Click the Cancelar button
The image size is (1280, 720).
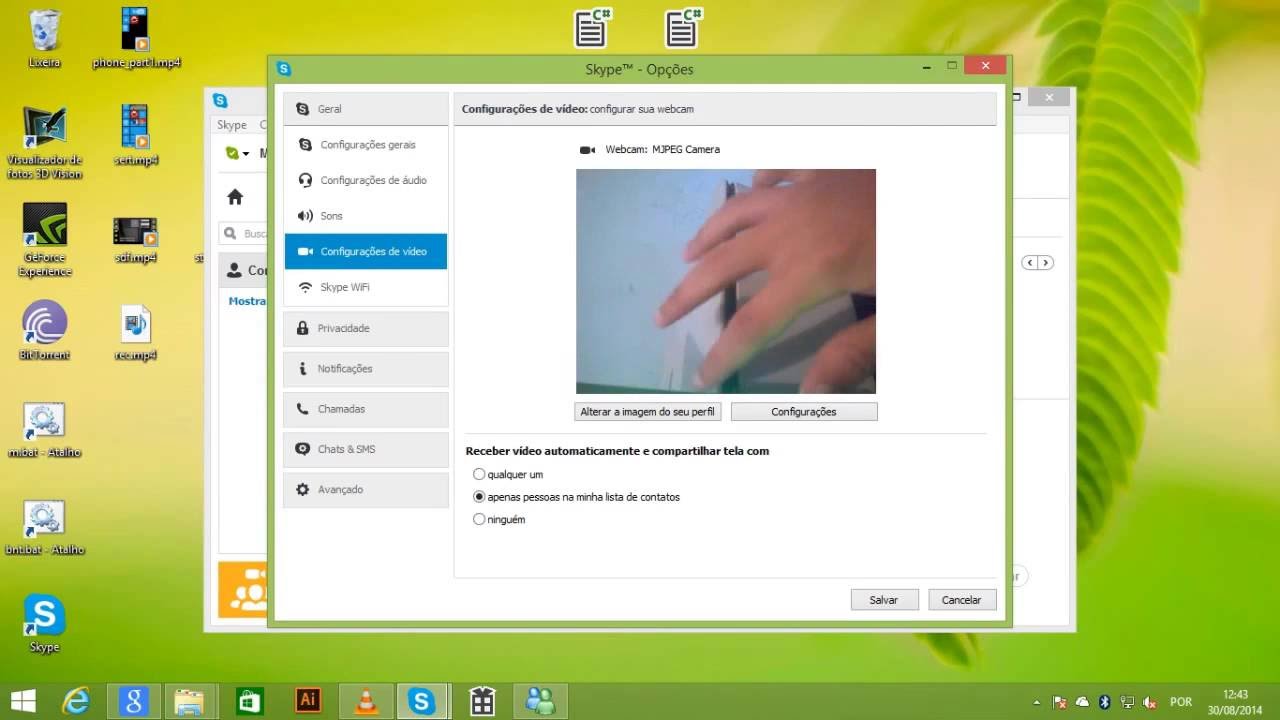click(962, 600)
